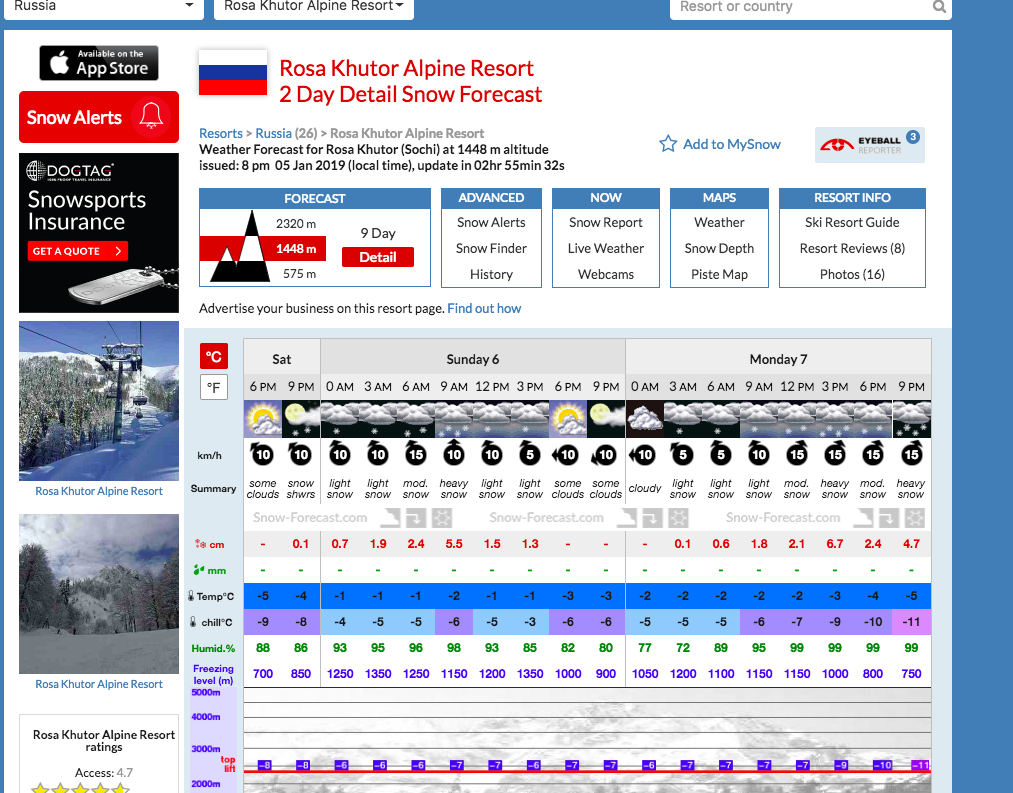Open the 9 Day forecast
The width and height of the screenshot is (1013, 793).
tap(378, 233)
